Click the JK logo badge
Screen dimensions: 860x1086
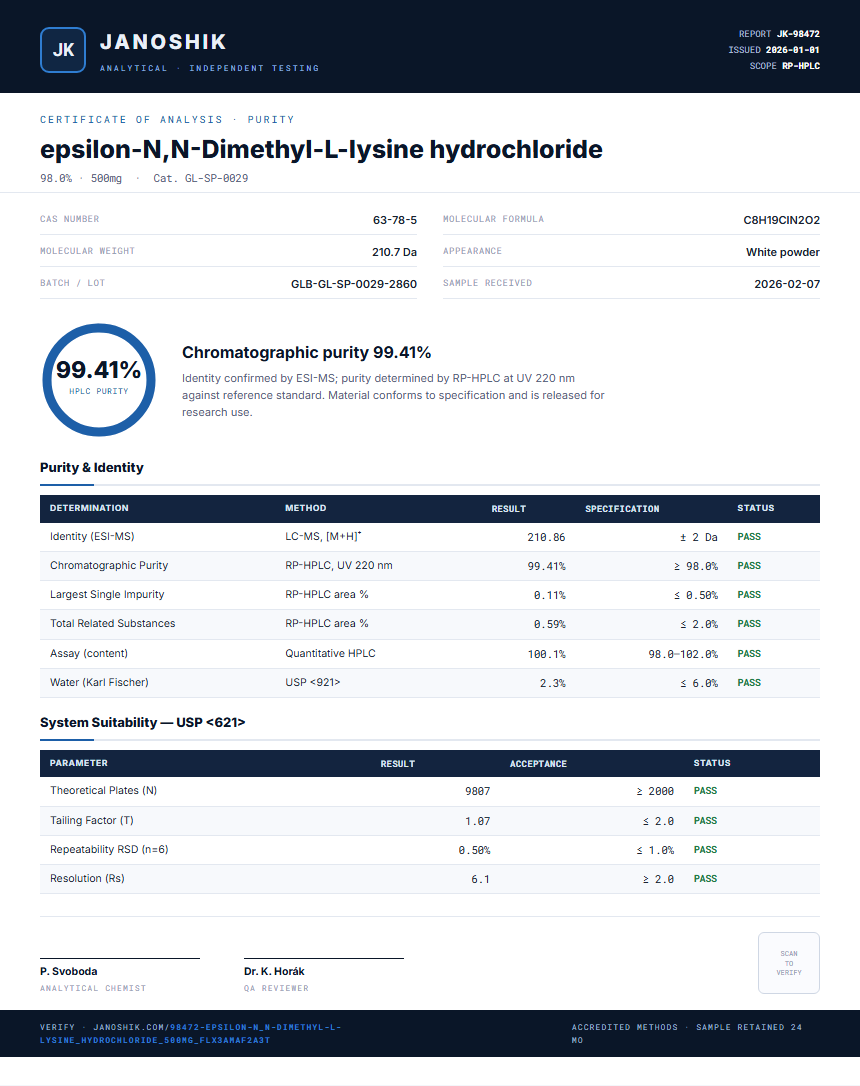click(63, 50)
